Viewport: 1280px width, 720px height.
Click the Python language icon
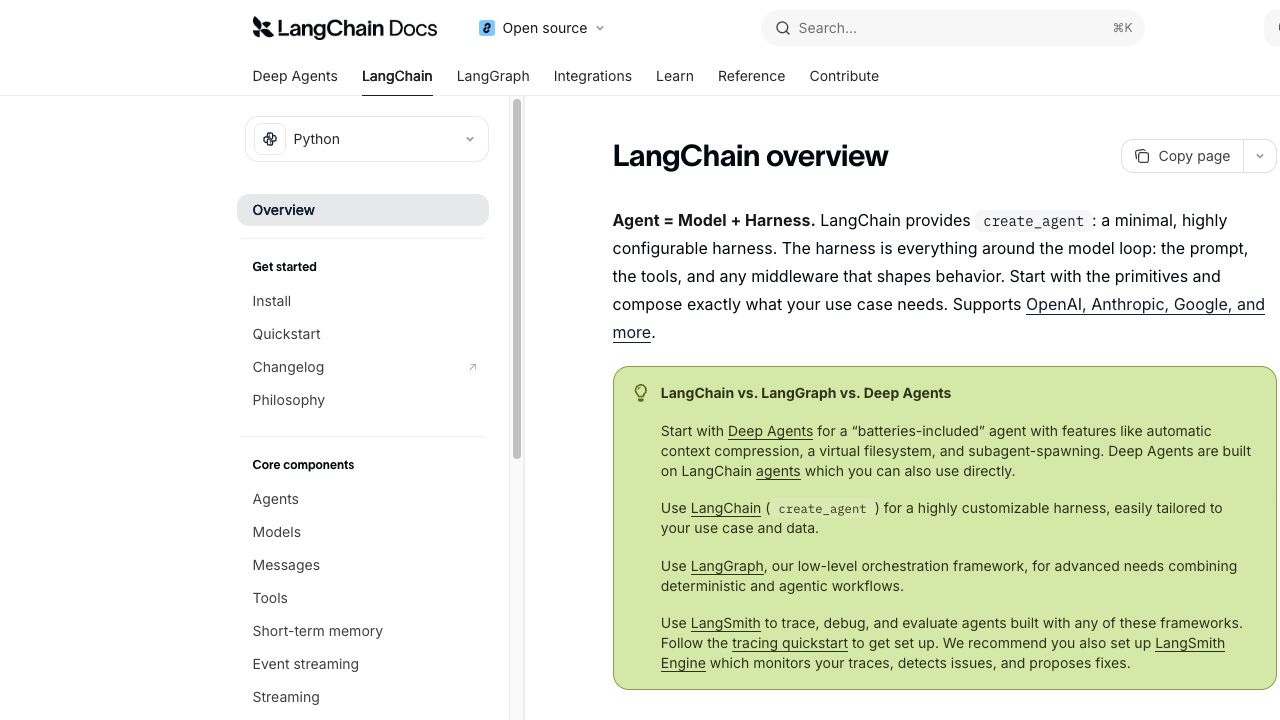(270, 139)
